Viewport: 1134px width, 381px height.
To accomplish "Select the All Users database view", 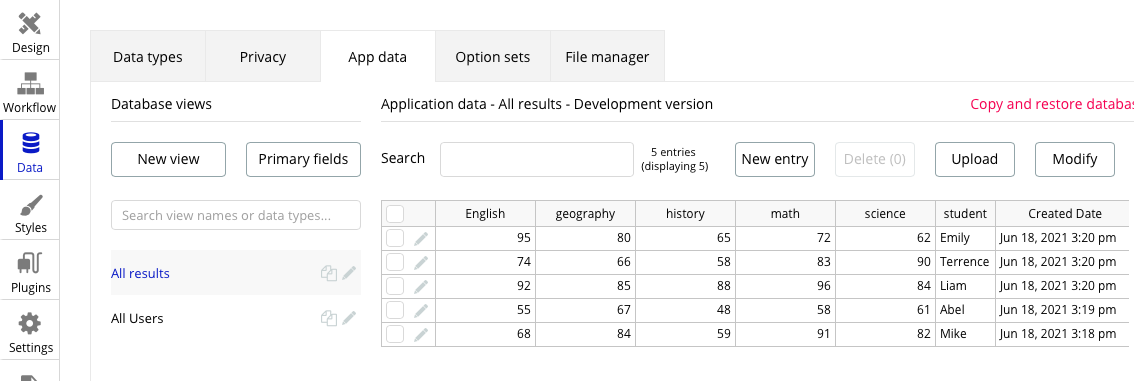I will click(137, 318).
